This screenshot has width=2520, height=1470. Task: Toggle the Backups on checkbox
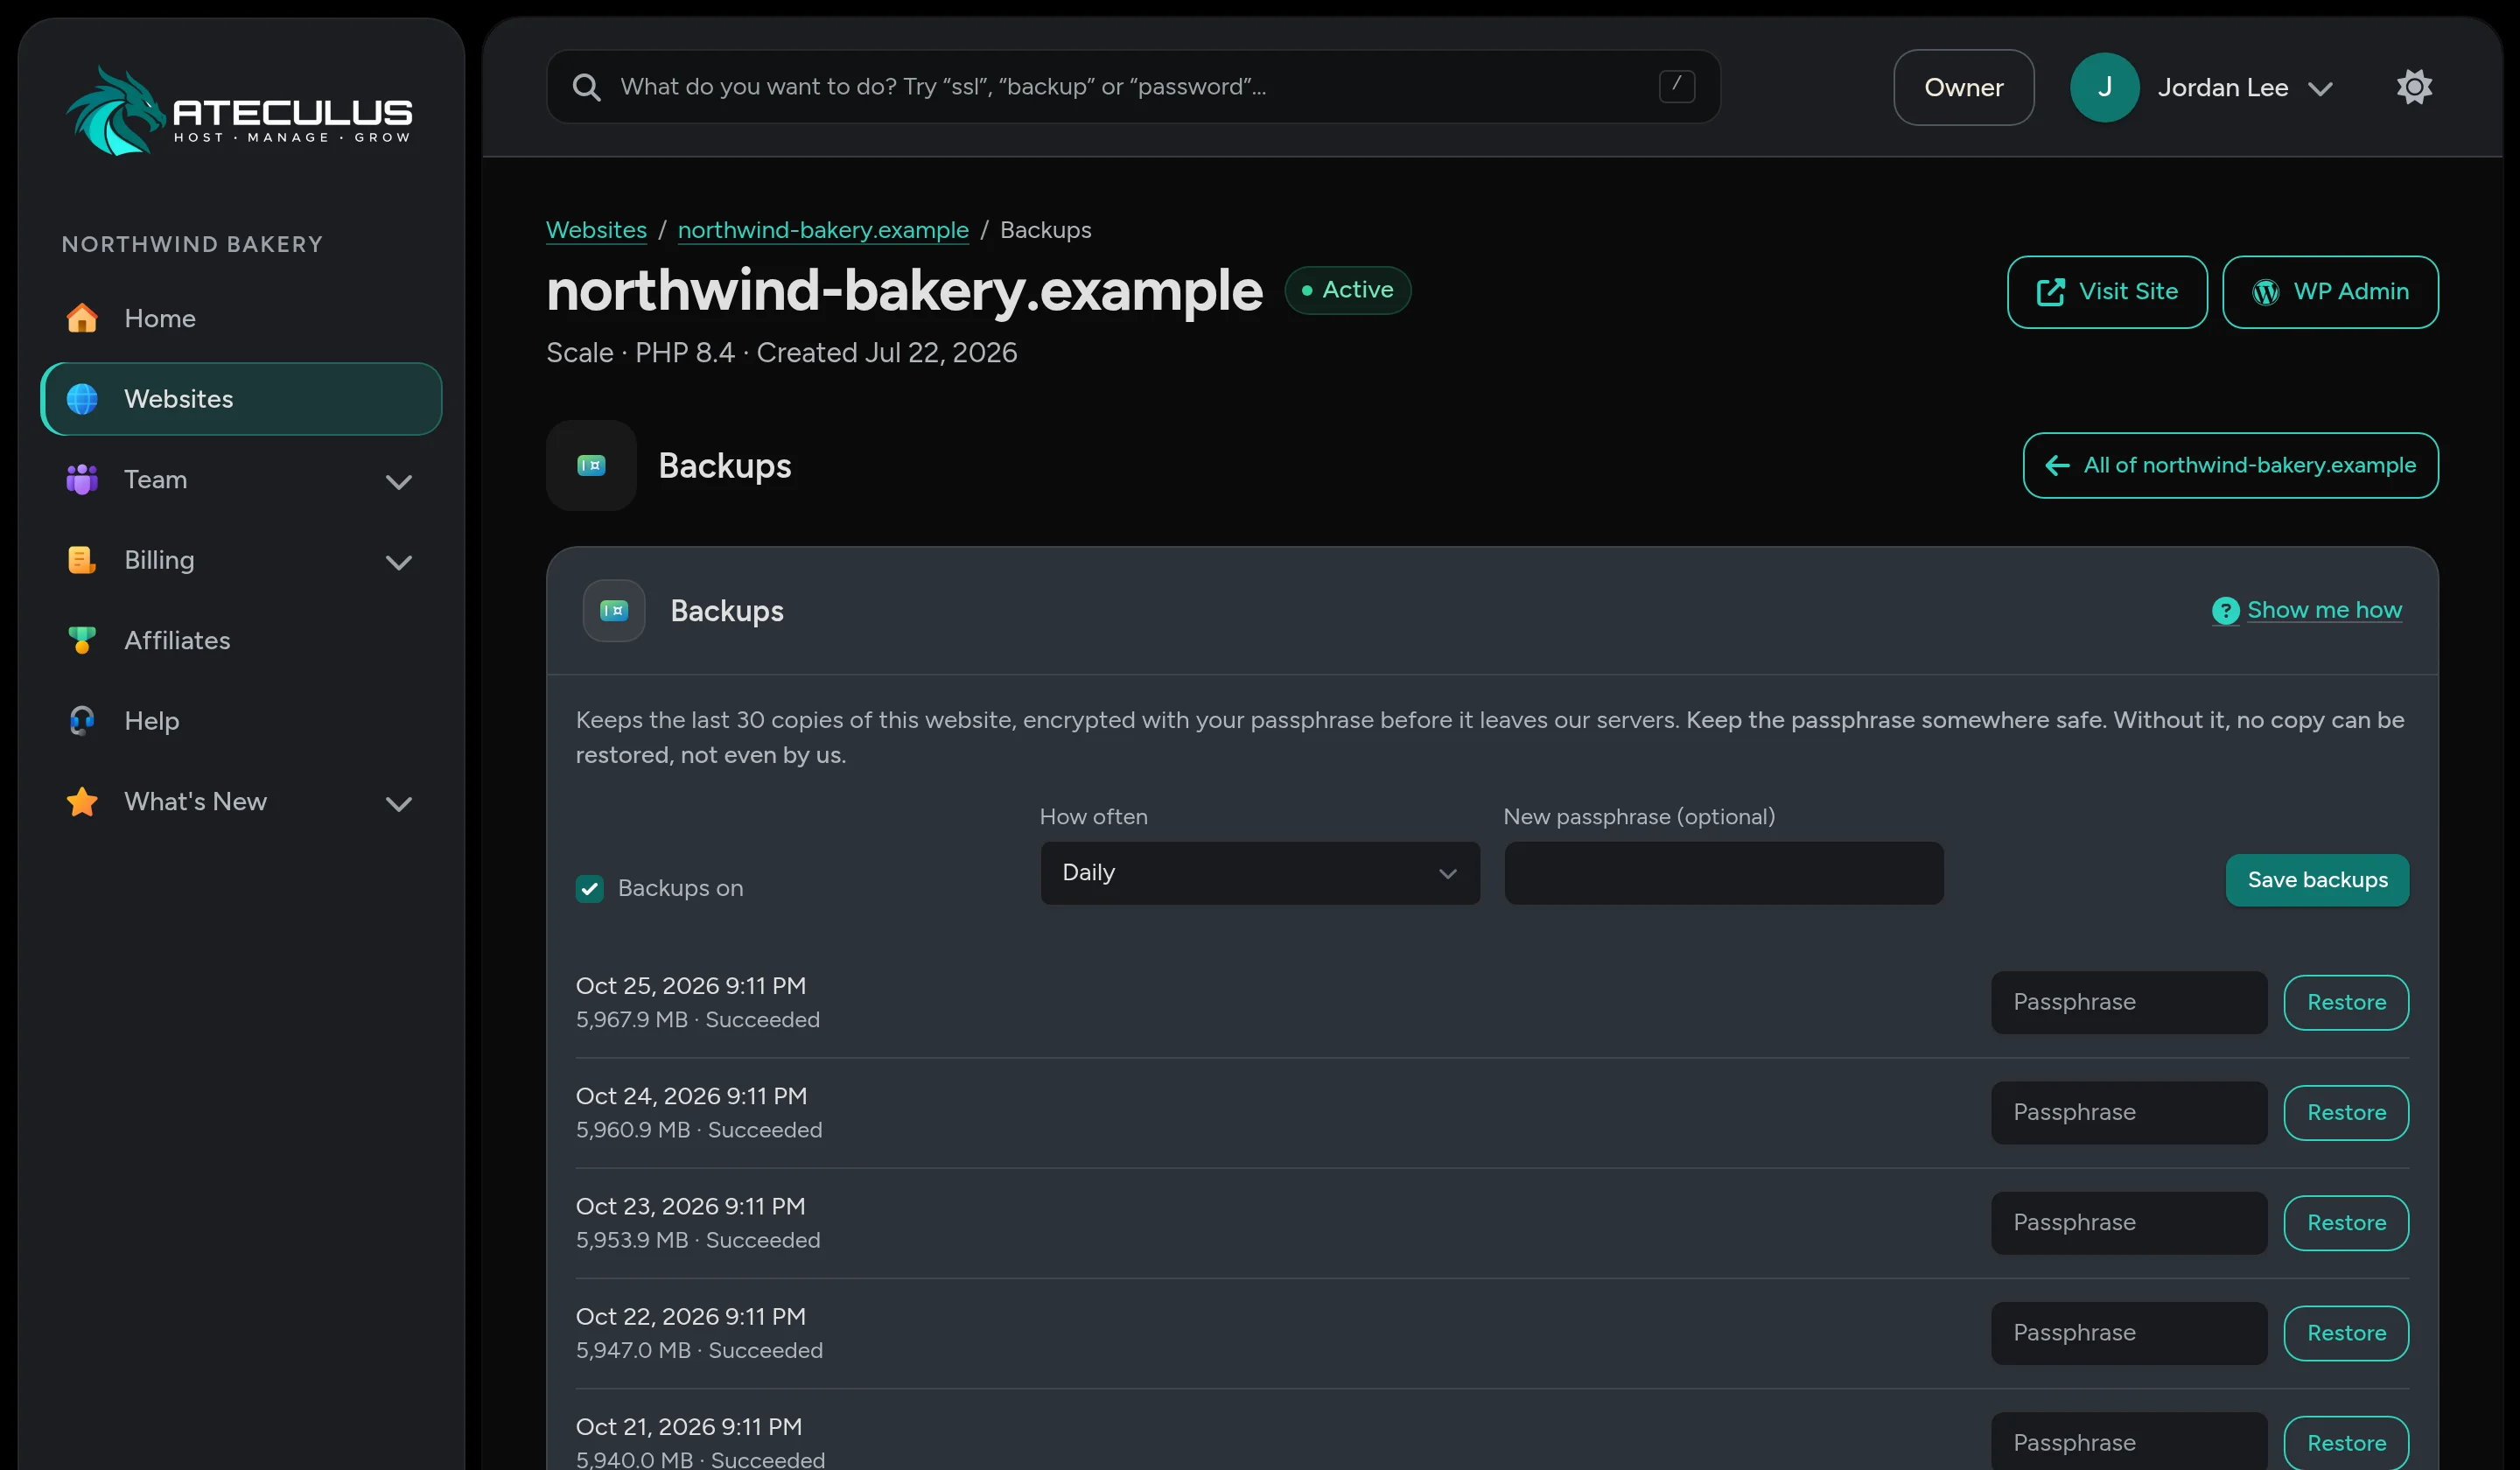pos(590,888)
